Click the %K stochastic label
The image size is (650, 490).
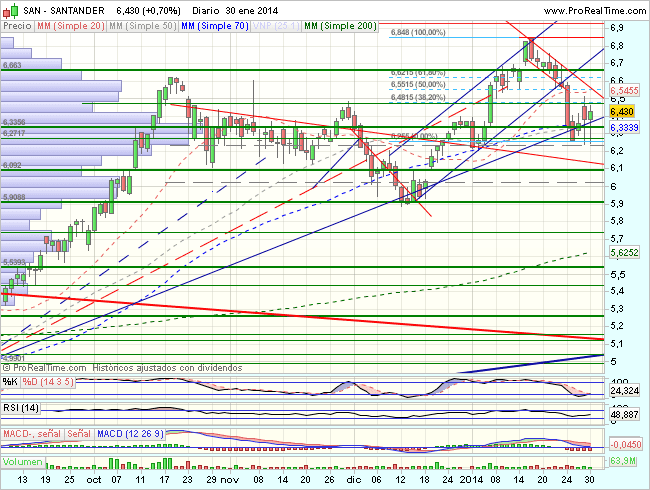coord(10,382)
